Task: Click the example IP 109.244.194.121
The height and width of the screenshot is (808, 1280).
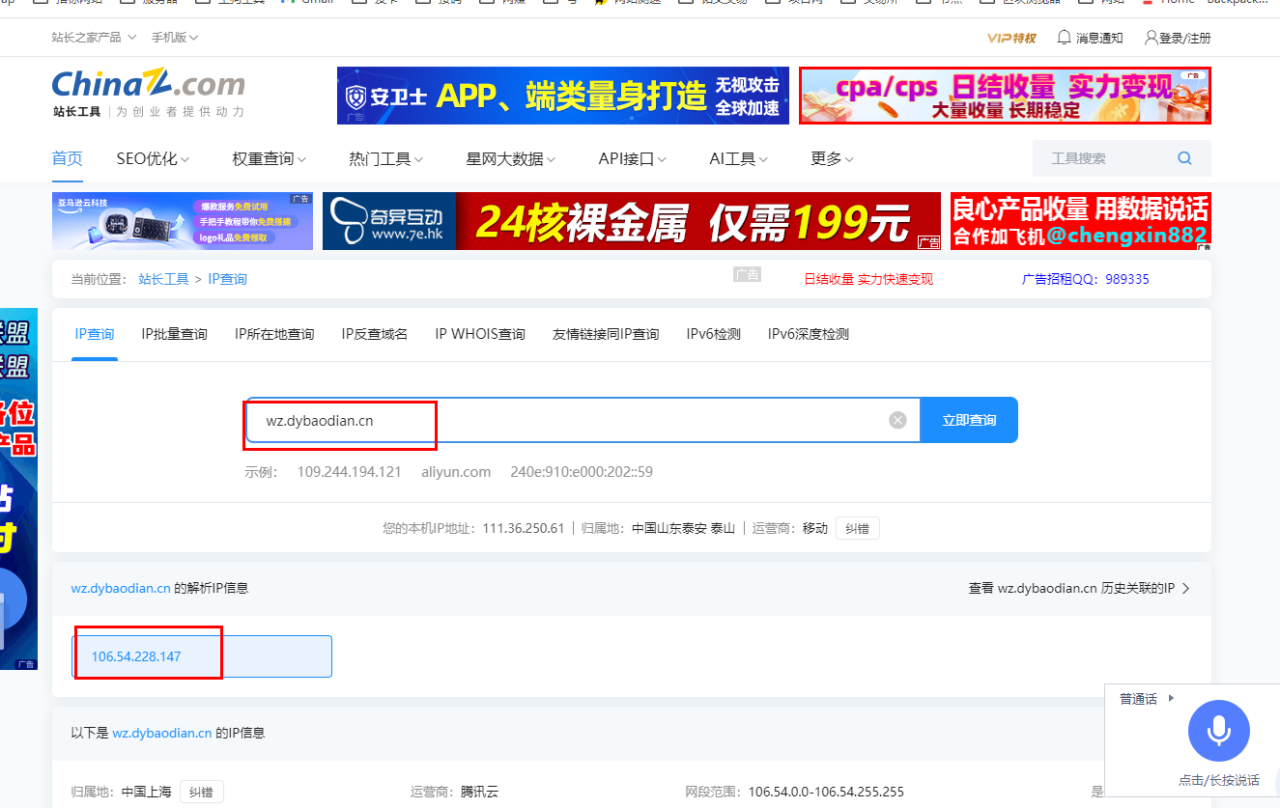Action: pos(349,472)
